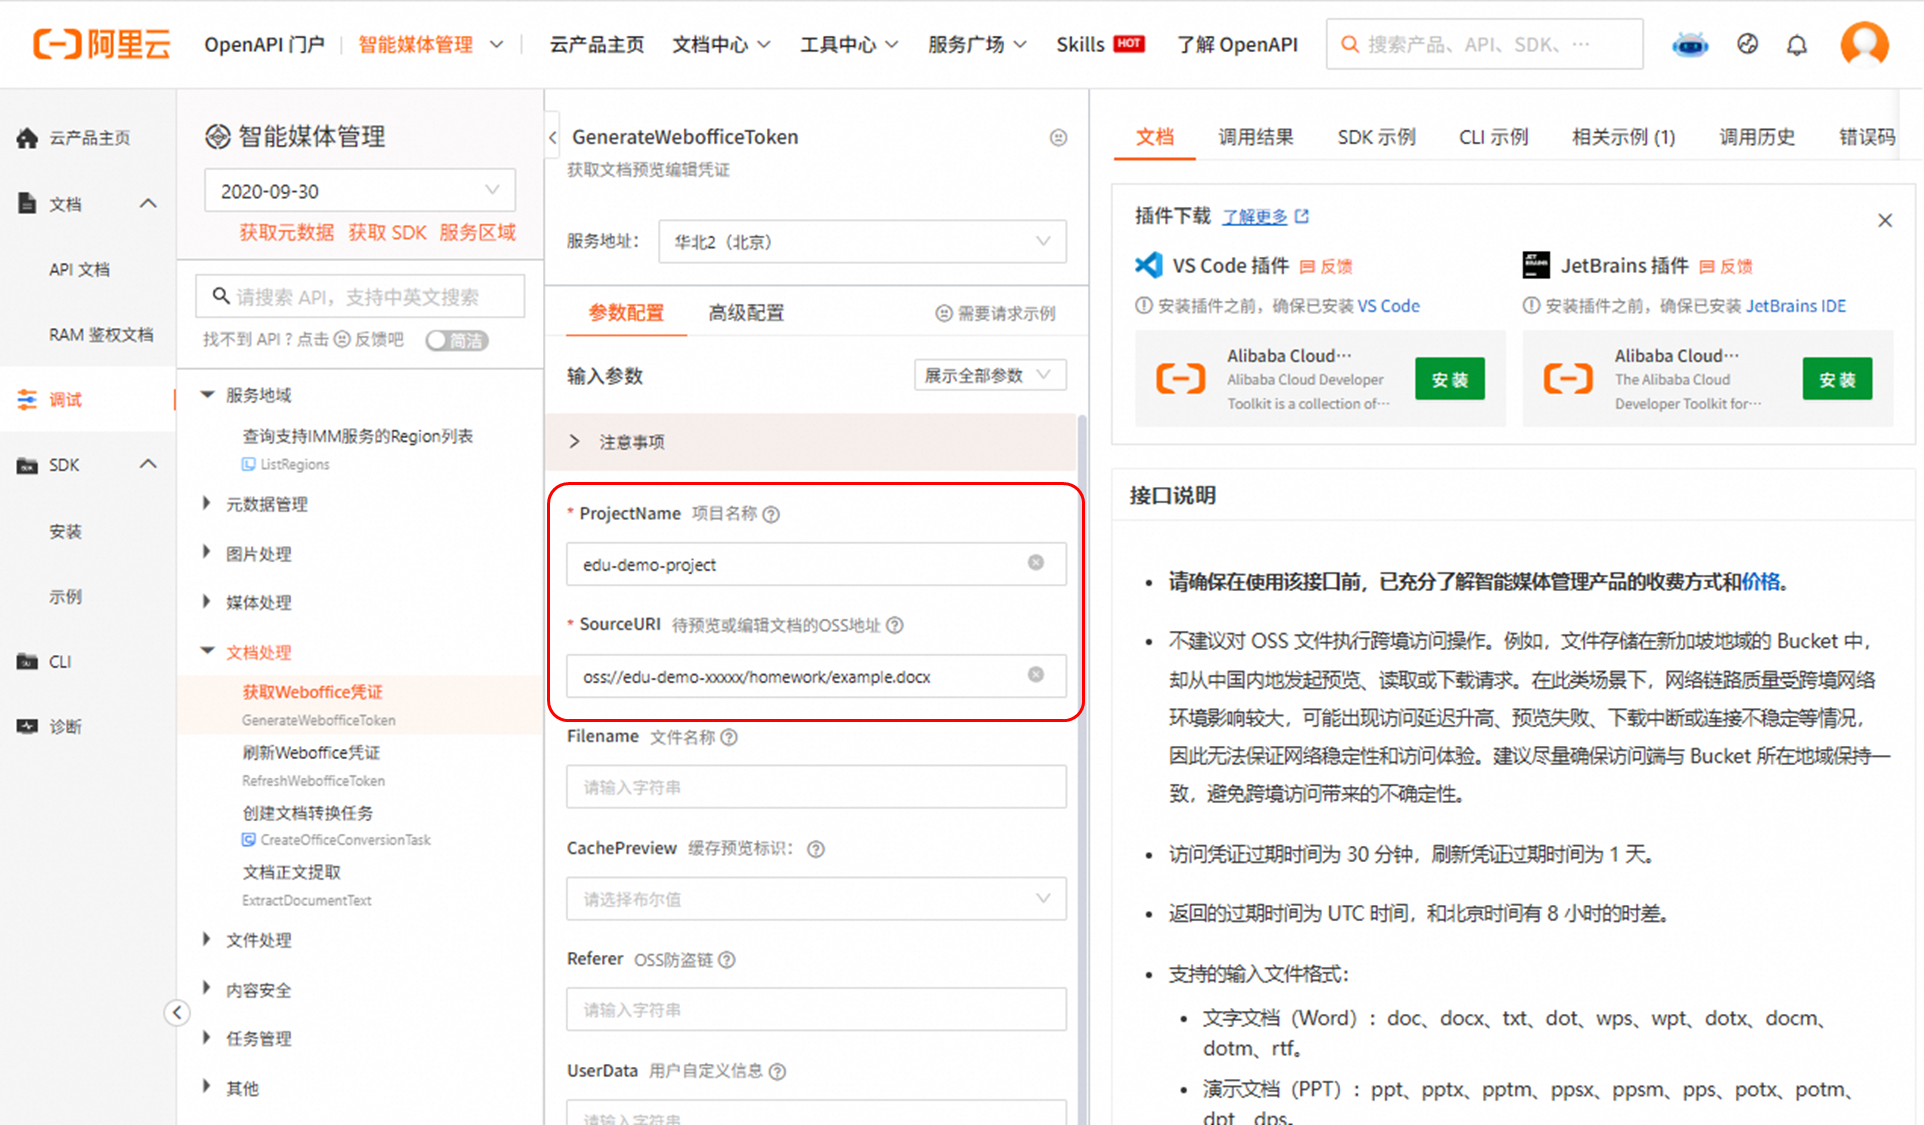1924x1125 pixels.
Task: Open the 工具中心 menu
Action: click(849, 45)
